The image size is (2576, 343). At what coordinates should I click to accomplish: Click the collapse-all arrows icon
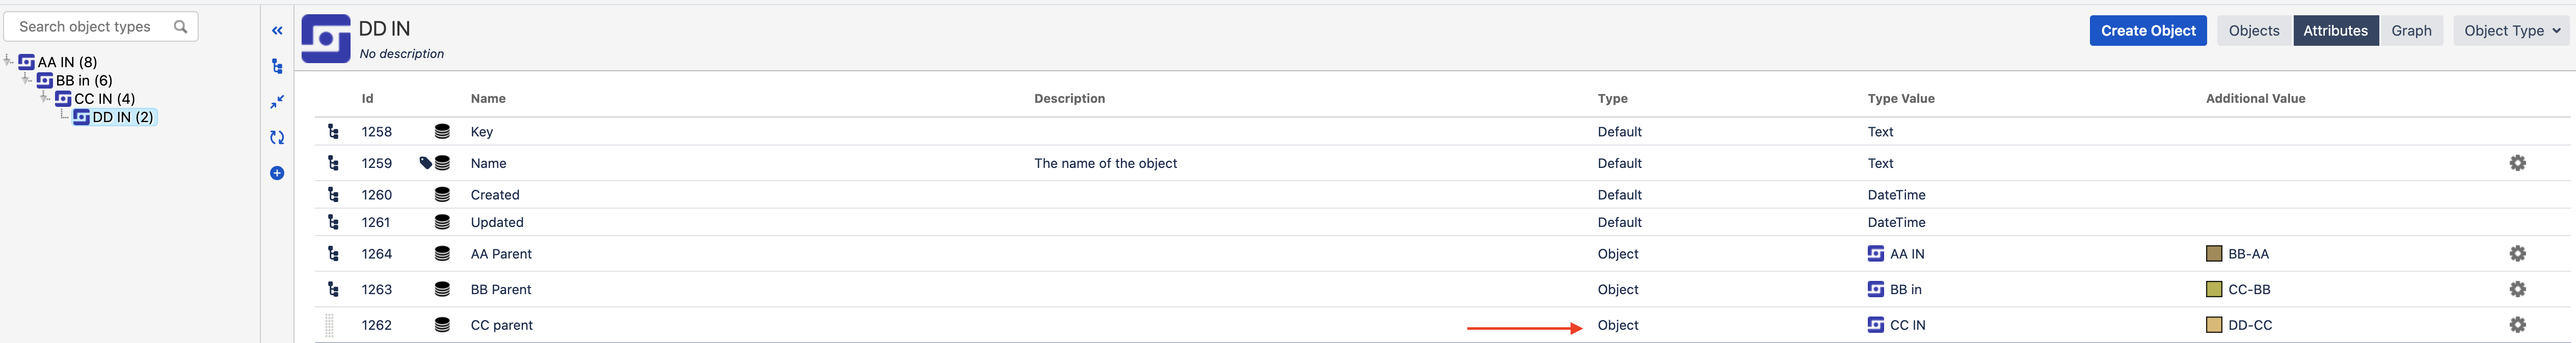(277, 102)
